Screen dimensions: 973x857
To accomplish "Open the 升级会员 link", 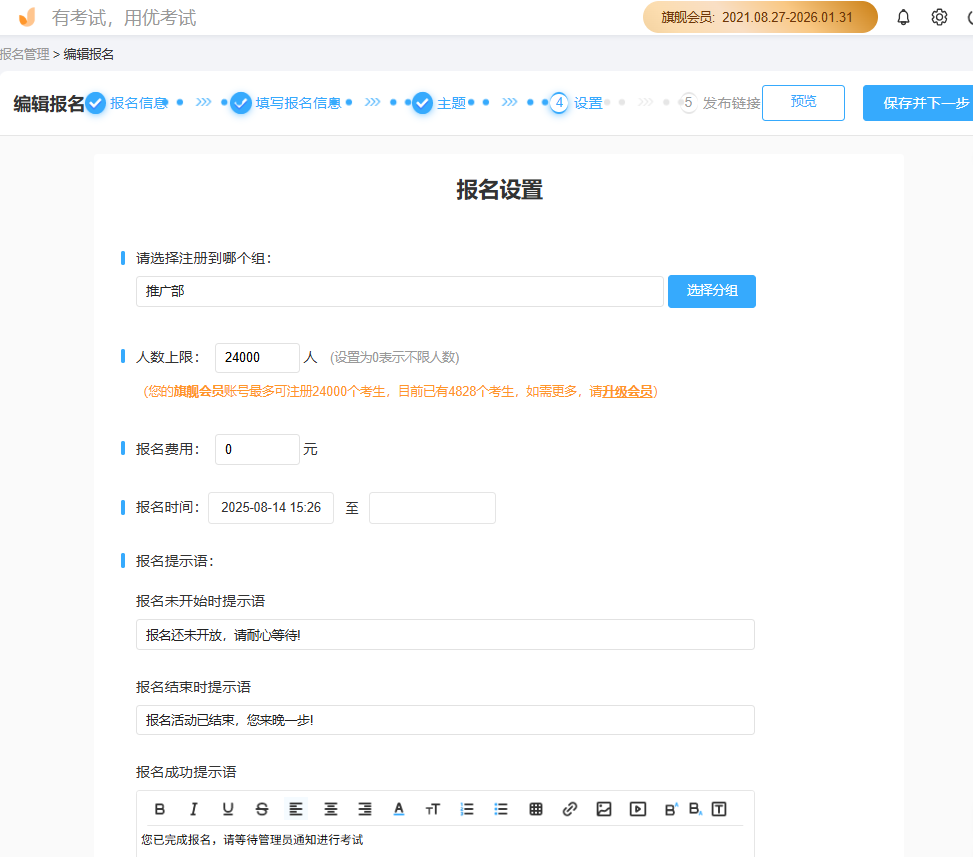I will point(627,392).
